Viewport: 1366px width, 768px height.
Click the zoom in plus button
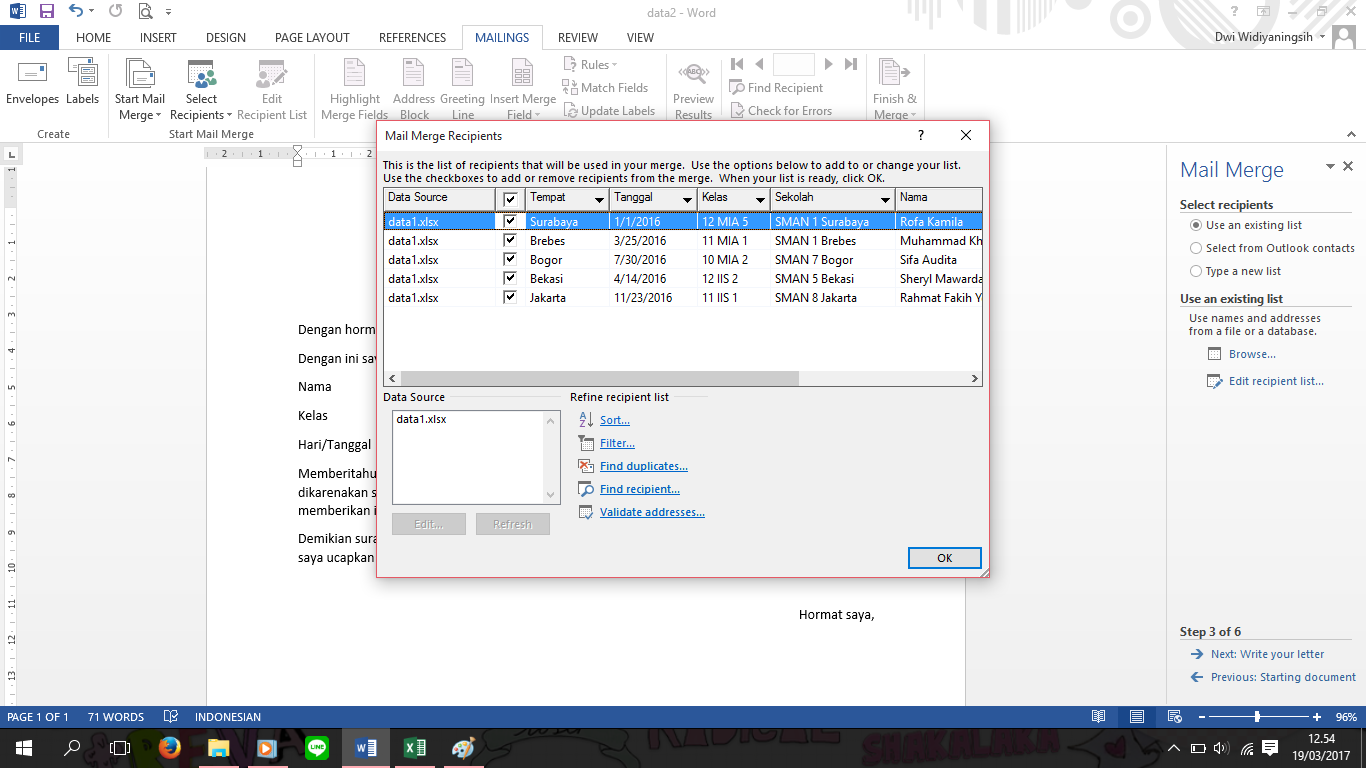tap(1317, 717)
